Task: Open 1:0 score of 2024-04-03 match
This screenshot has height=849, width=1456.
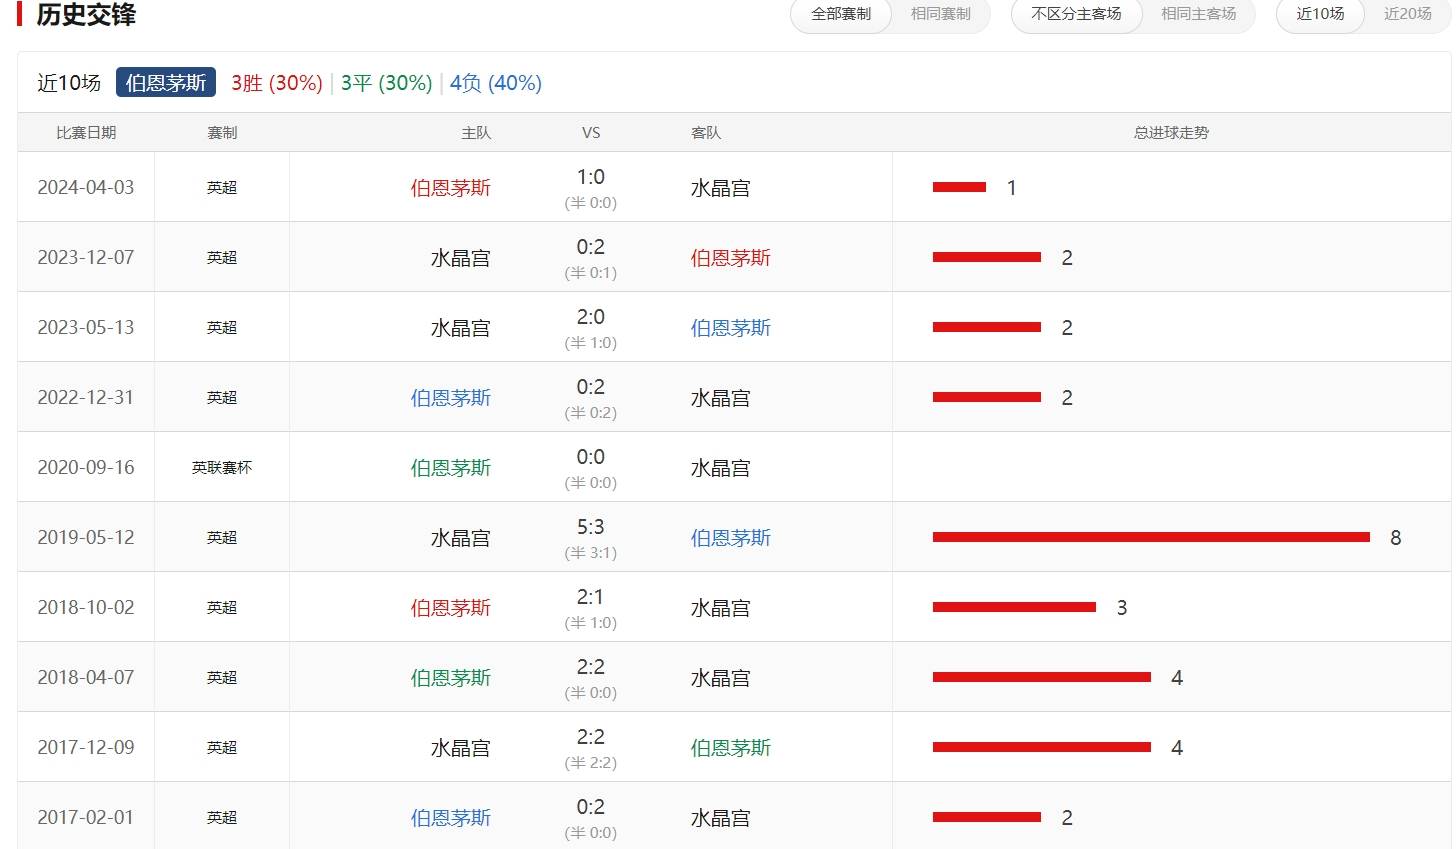Action: pyautogui.click(x=590, y=177)
